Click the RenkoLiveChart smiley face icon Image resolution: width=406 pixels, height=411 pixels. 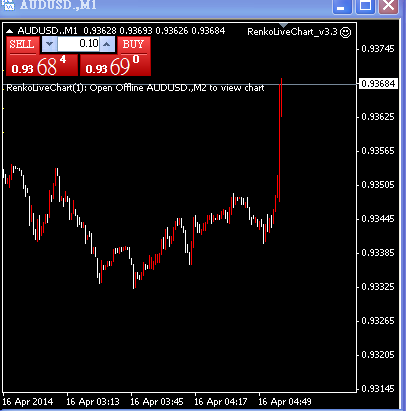345,32
